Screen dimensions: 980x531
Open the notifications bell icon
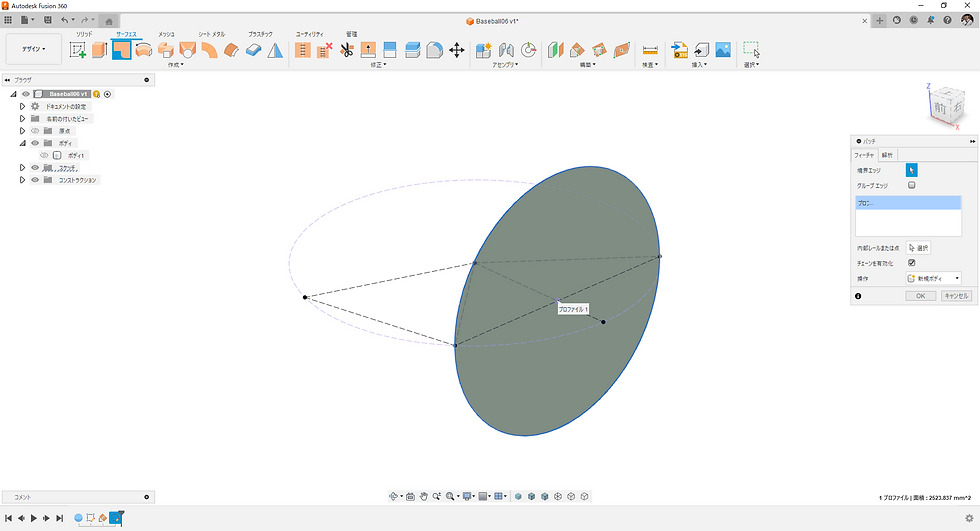pyautogui.click(x=931, y=20)
